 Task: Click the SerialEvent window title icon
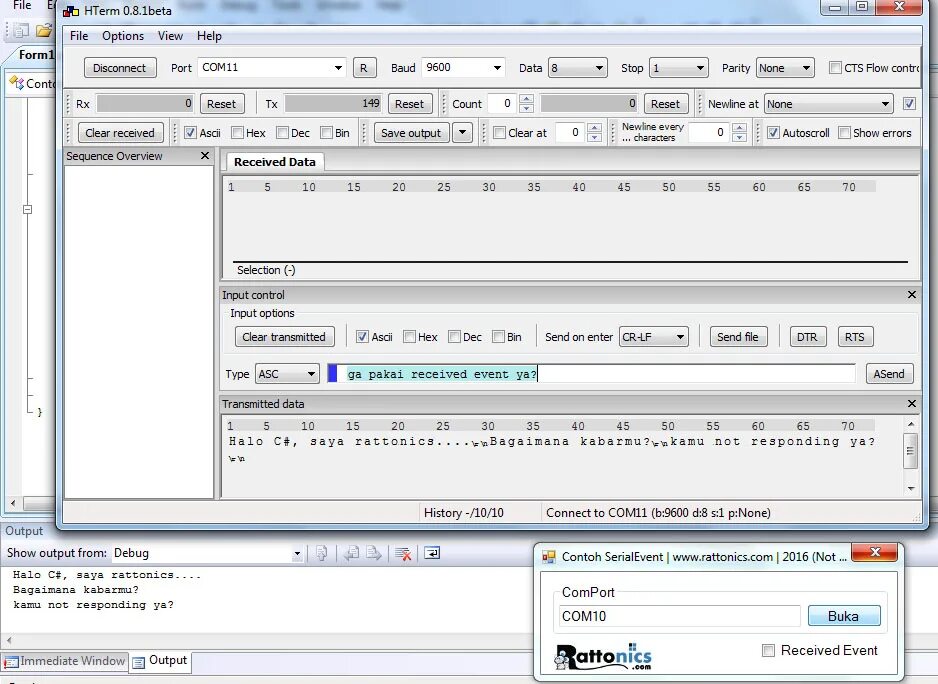pyautogui.click(x=549, y=557)
